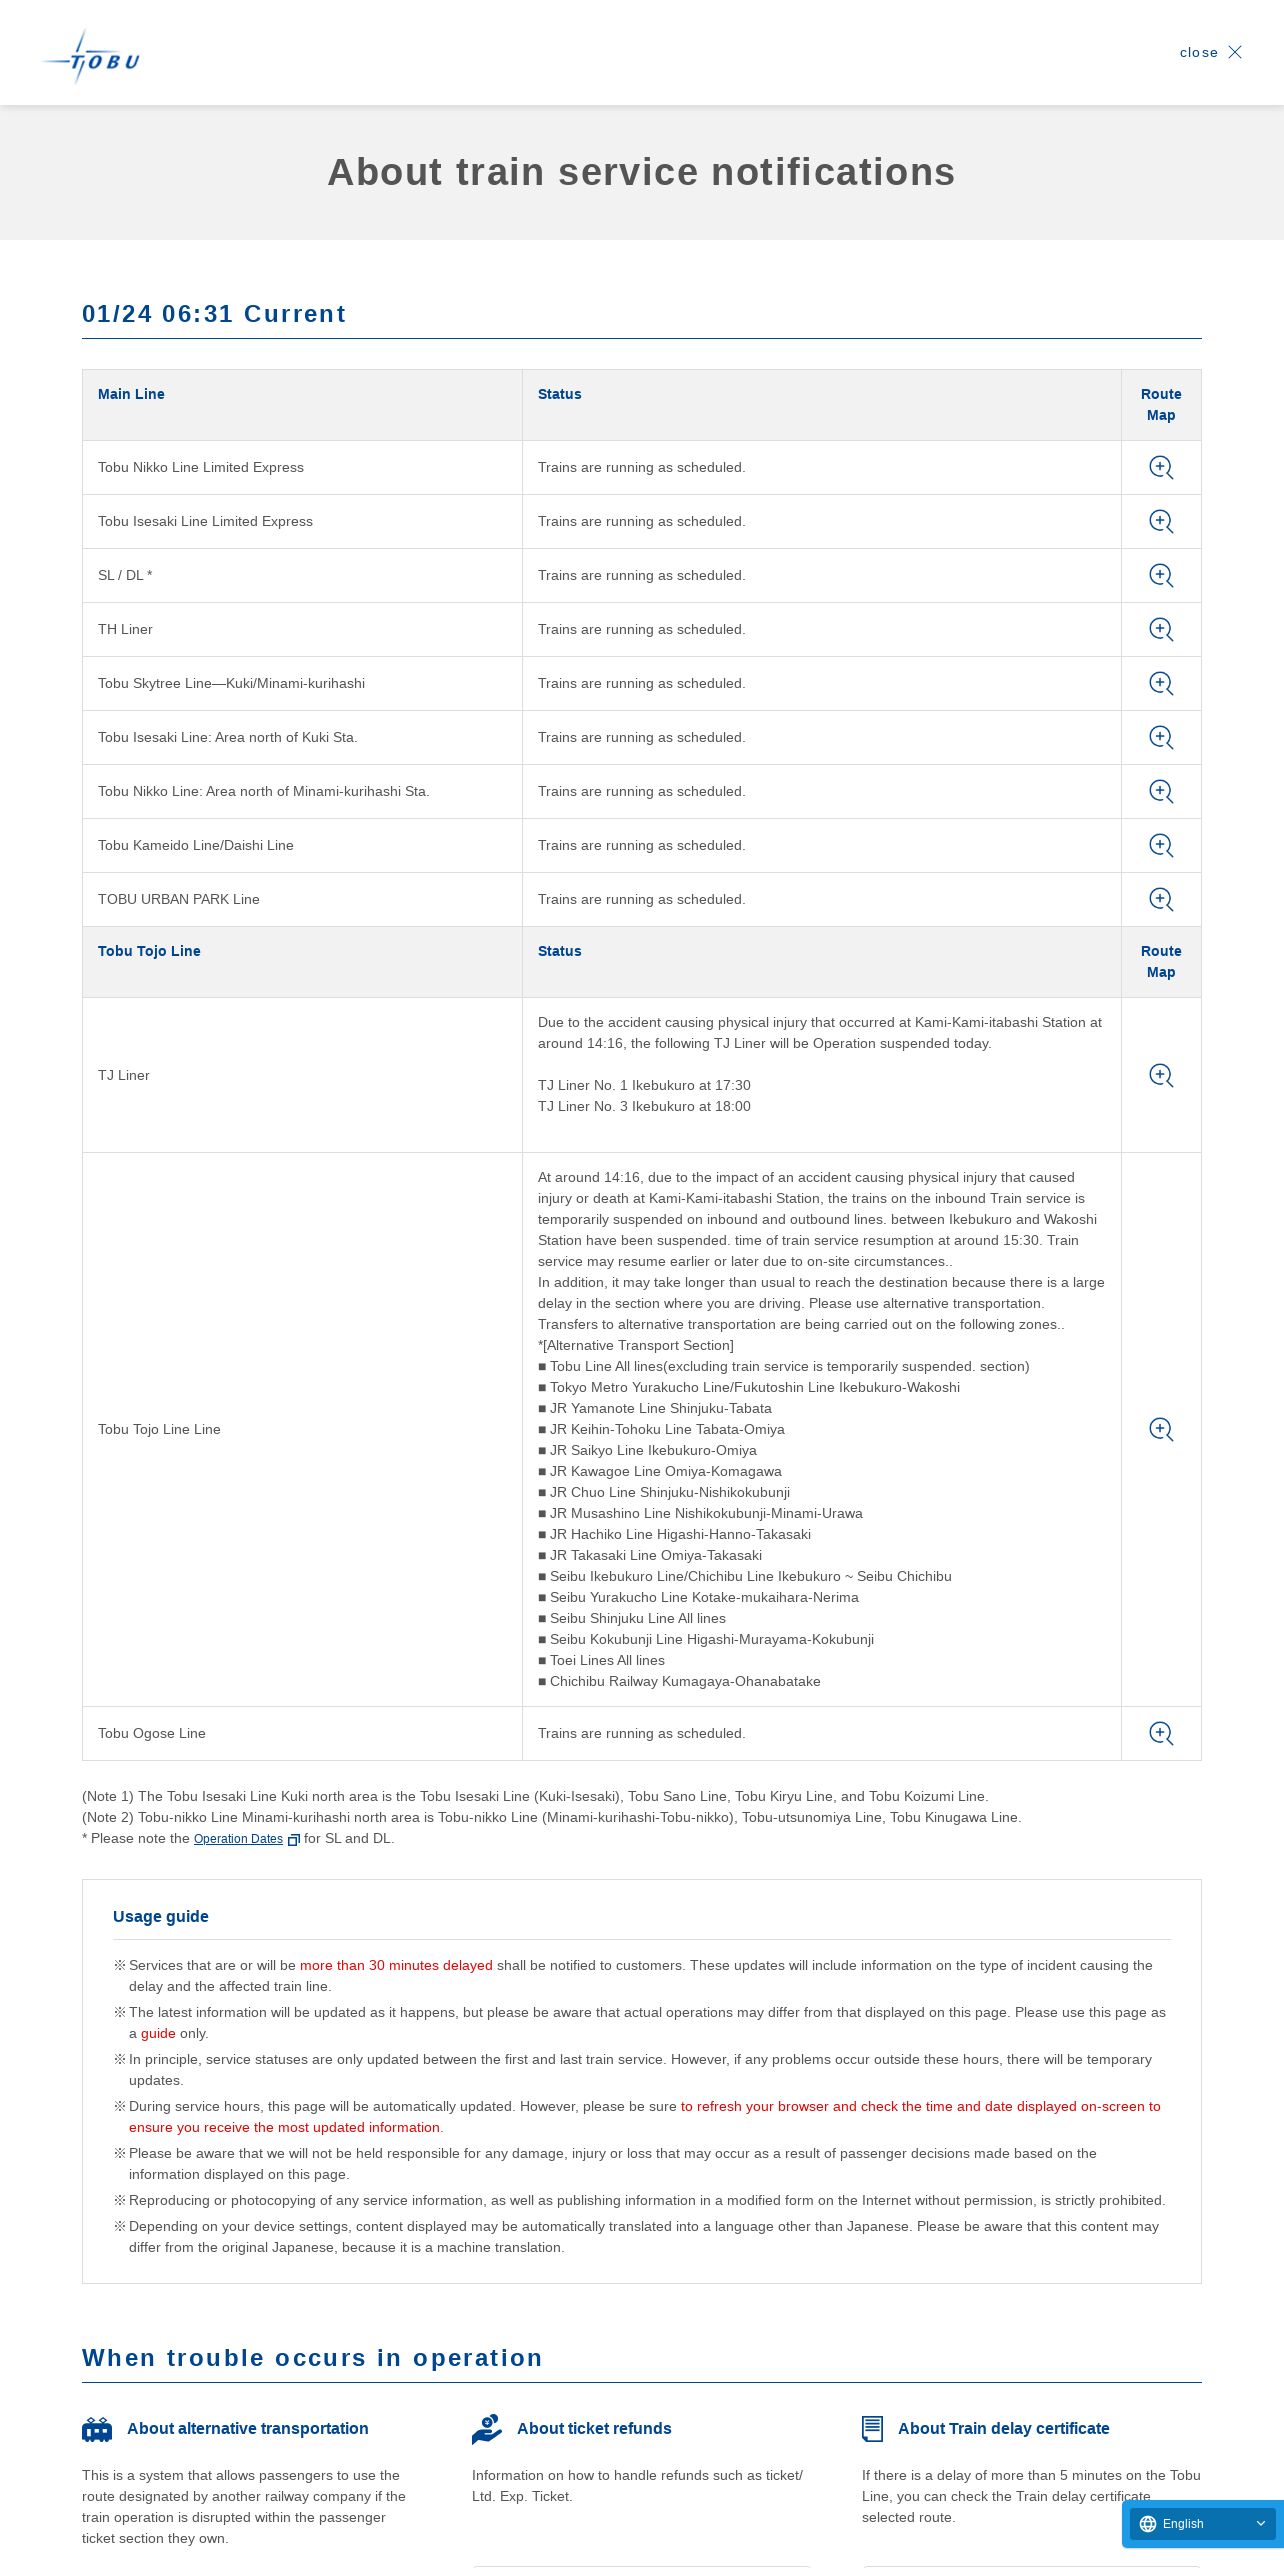Click the Tobu Tojo Line Line row name
Screen dimensions: 1284x2568
(159, 1429)
